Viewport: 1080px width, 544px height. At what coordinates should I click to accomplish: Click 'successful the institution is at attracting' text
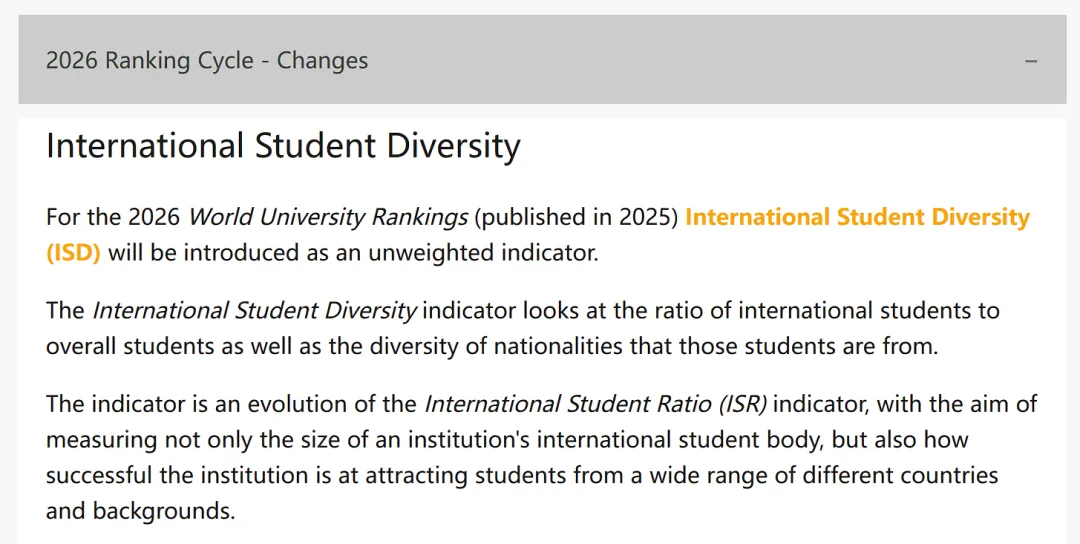click(x=256, y=475)
